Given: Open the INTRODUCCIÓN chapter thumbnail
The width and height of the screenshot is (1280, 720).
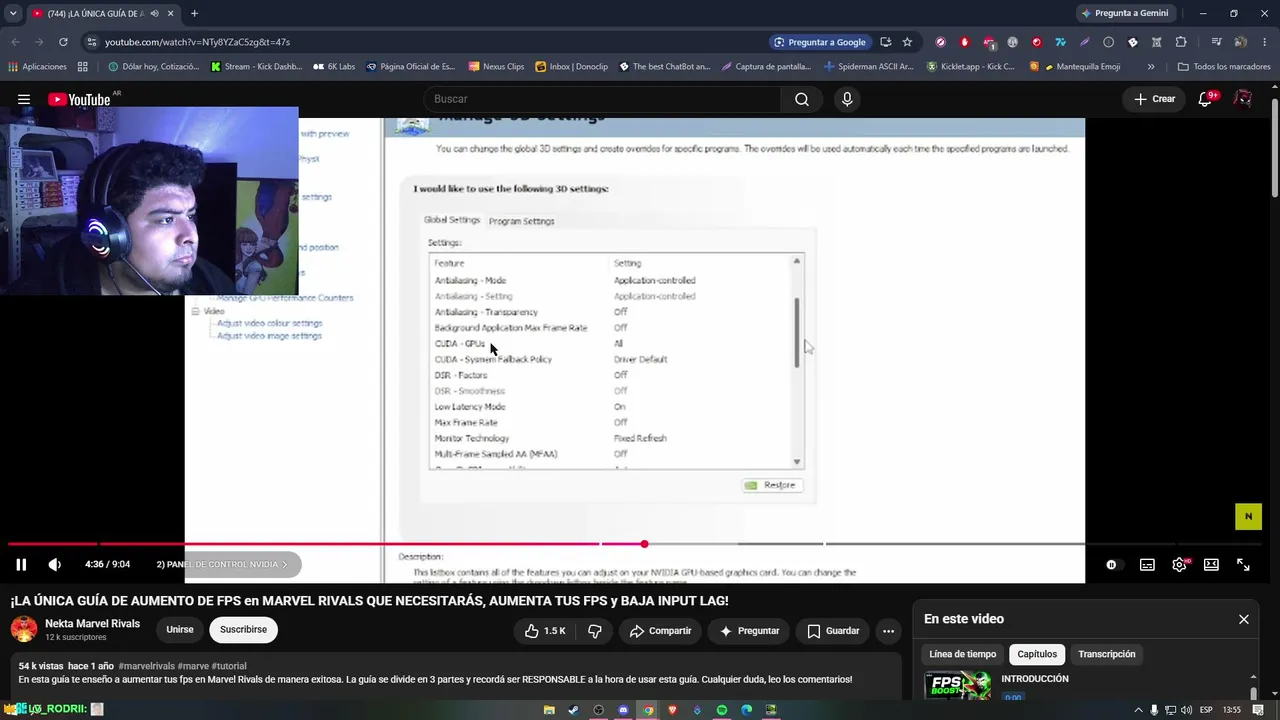Looking at the screenshot, I should [958, 686].
